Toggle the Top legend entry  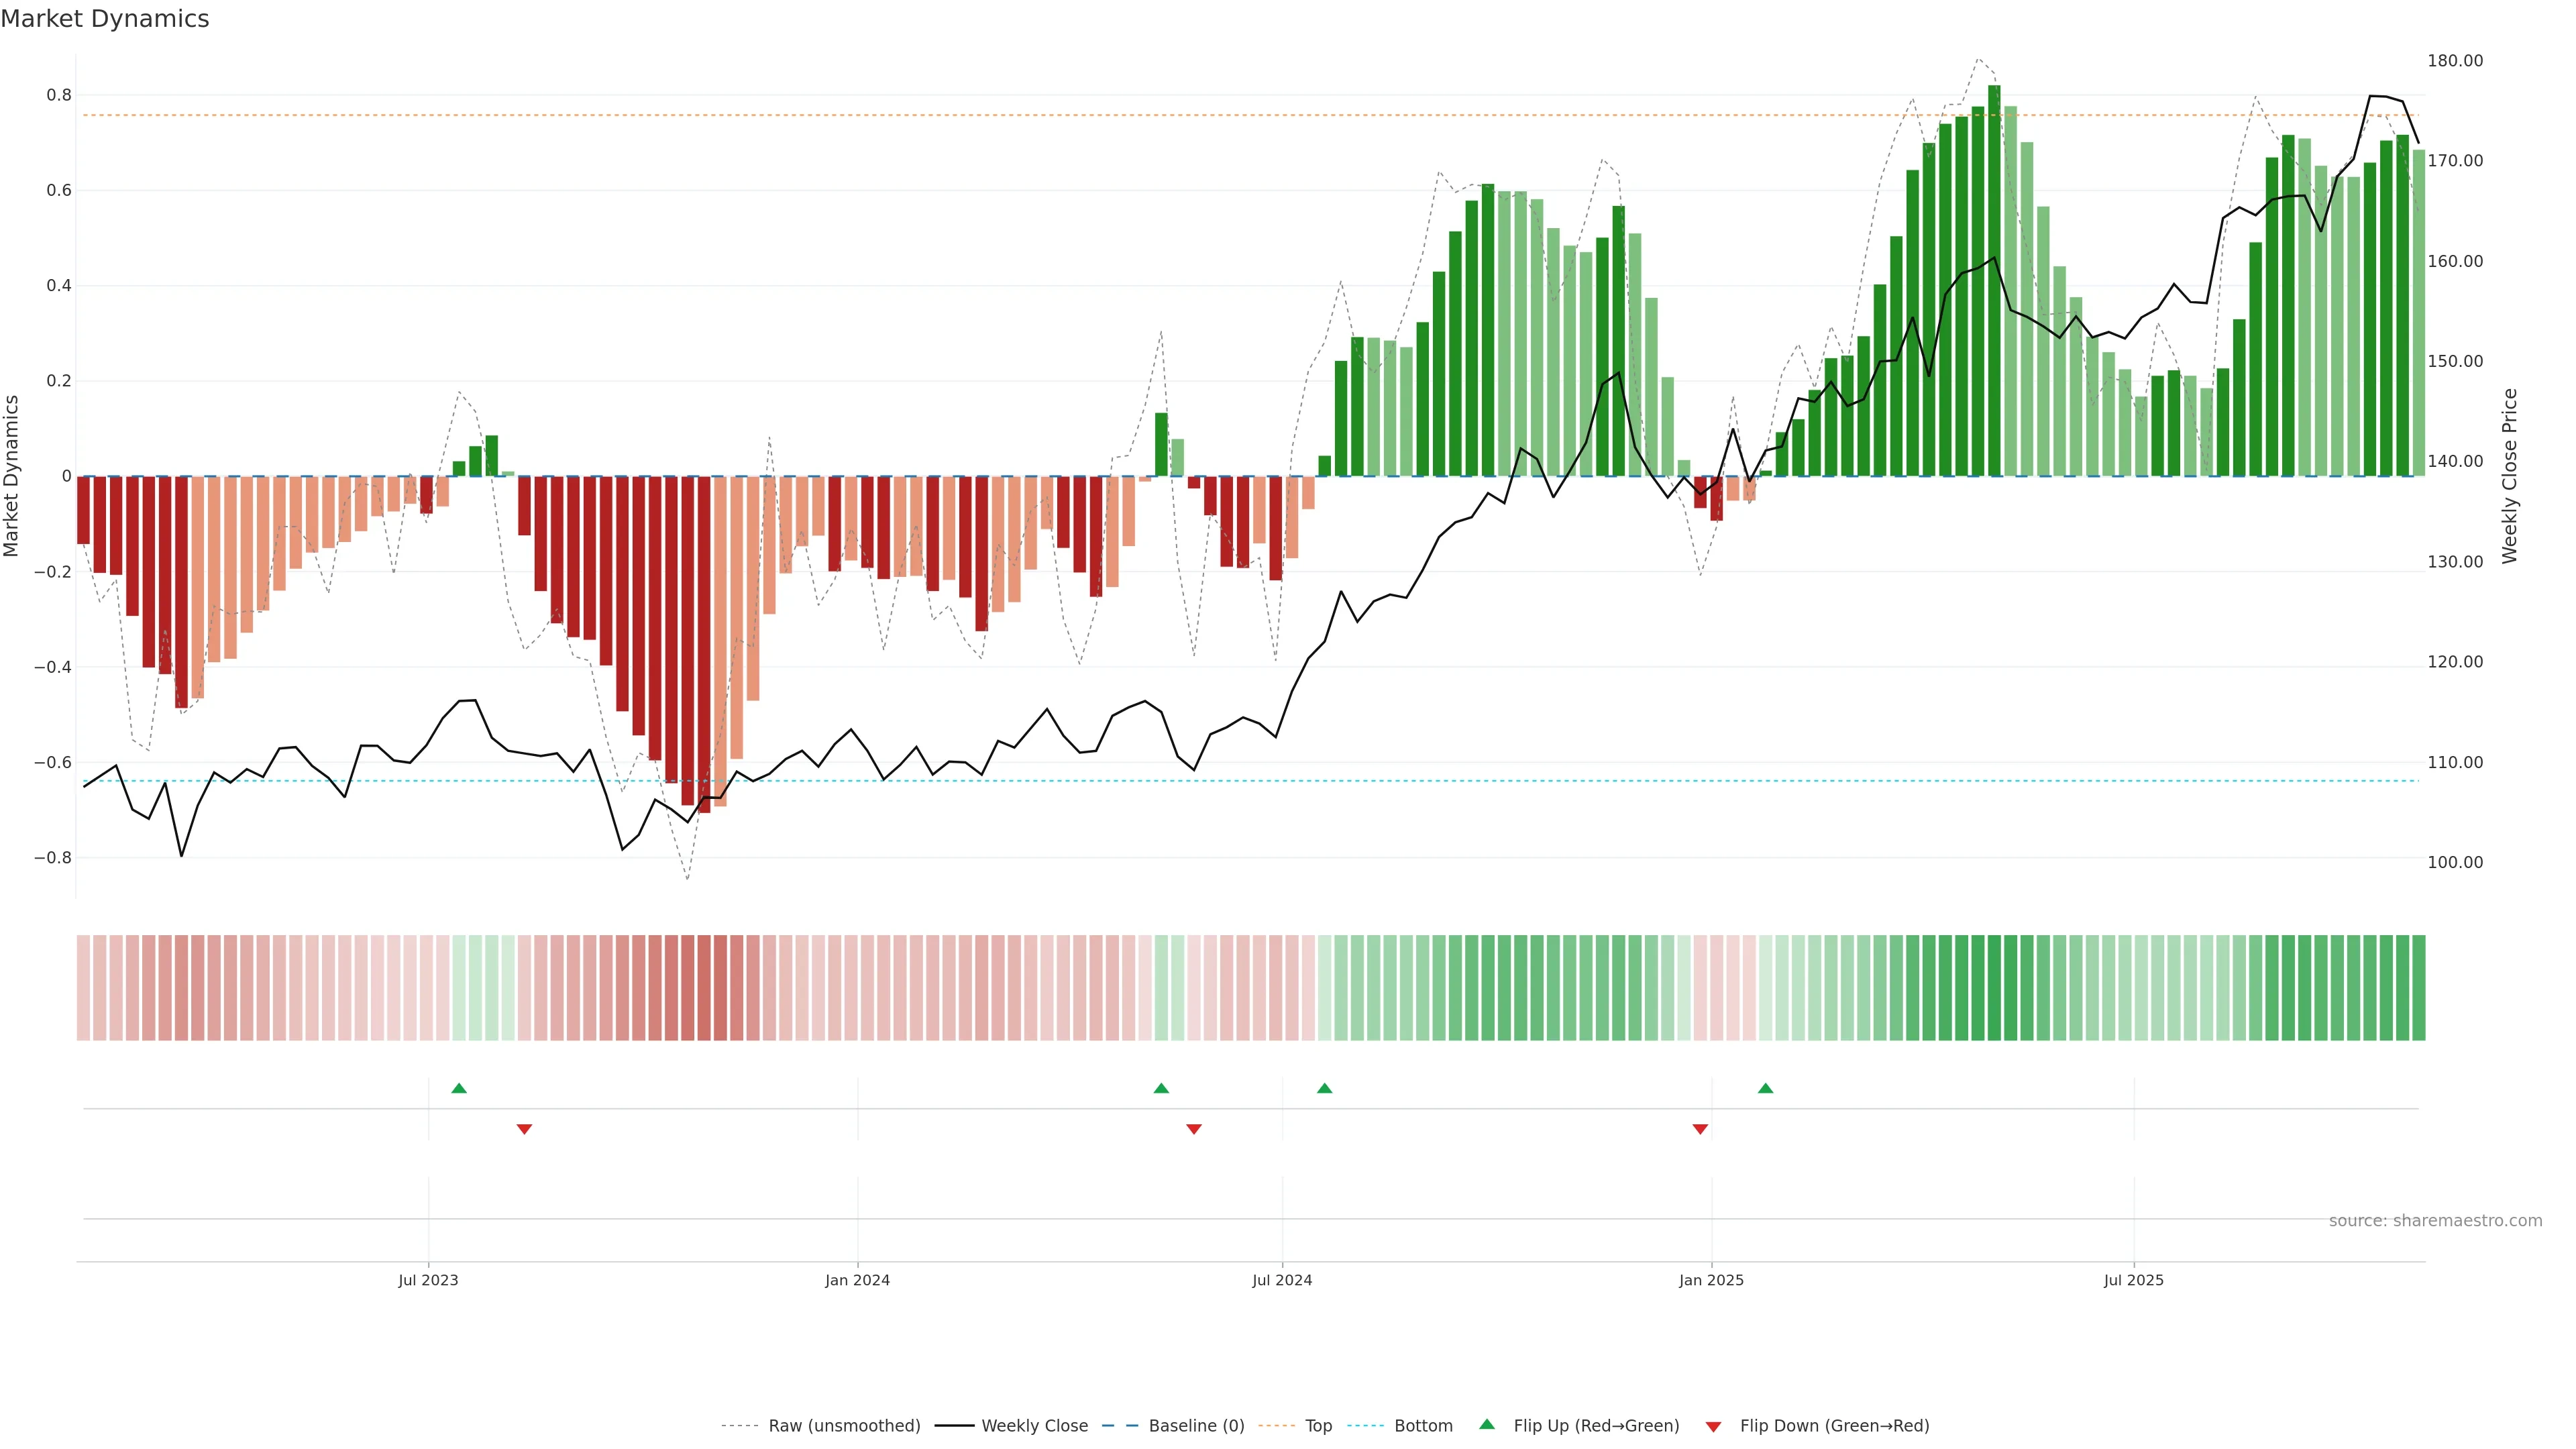[1318, 1426]
